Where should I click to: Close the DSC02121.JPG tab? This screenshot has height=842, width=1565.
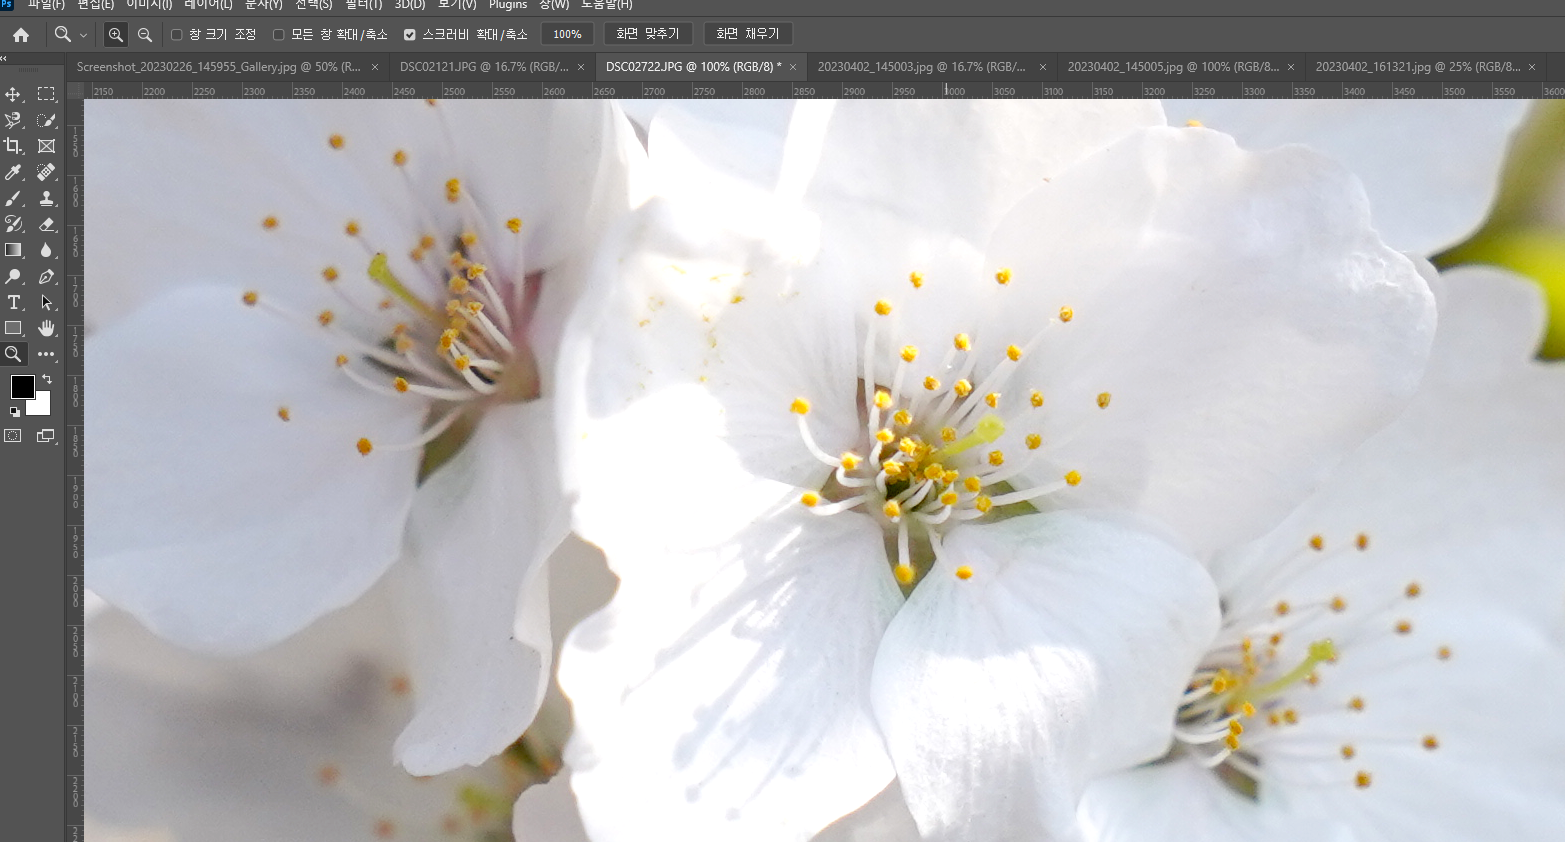581,67
